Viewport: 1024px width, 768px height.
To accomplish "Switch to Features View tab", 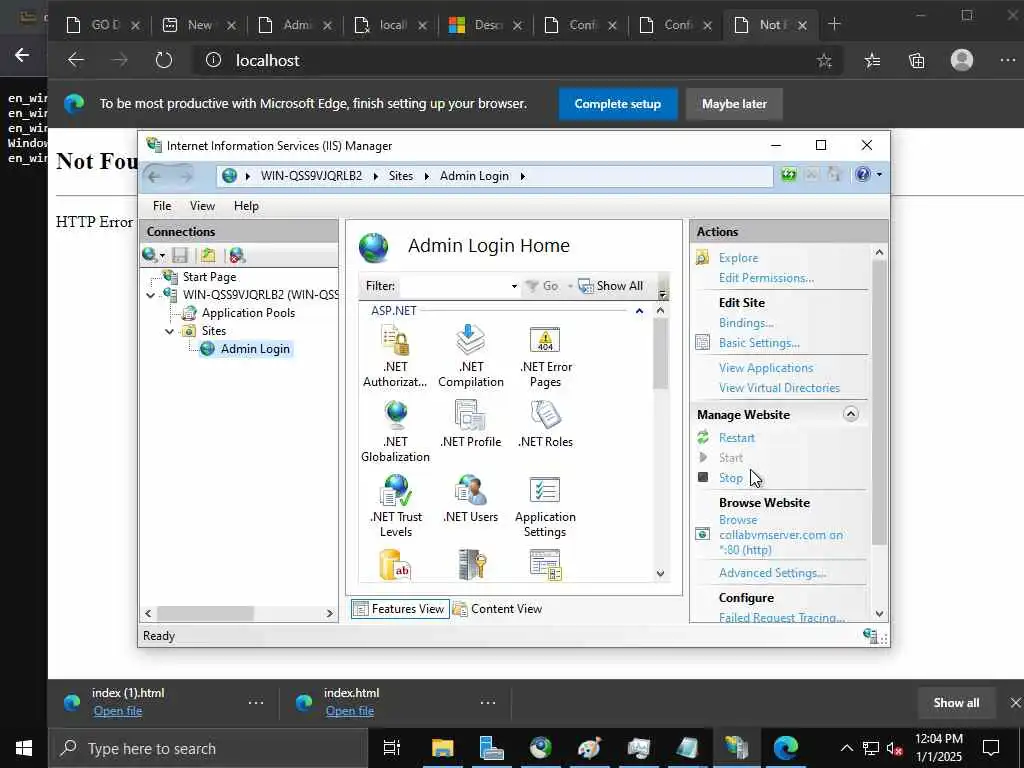I will 400,609.
